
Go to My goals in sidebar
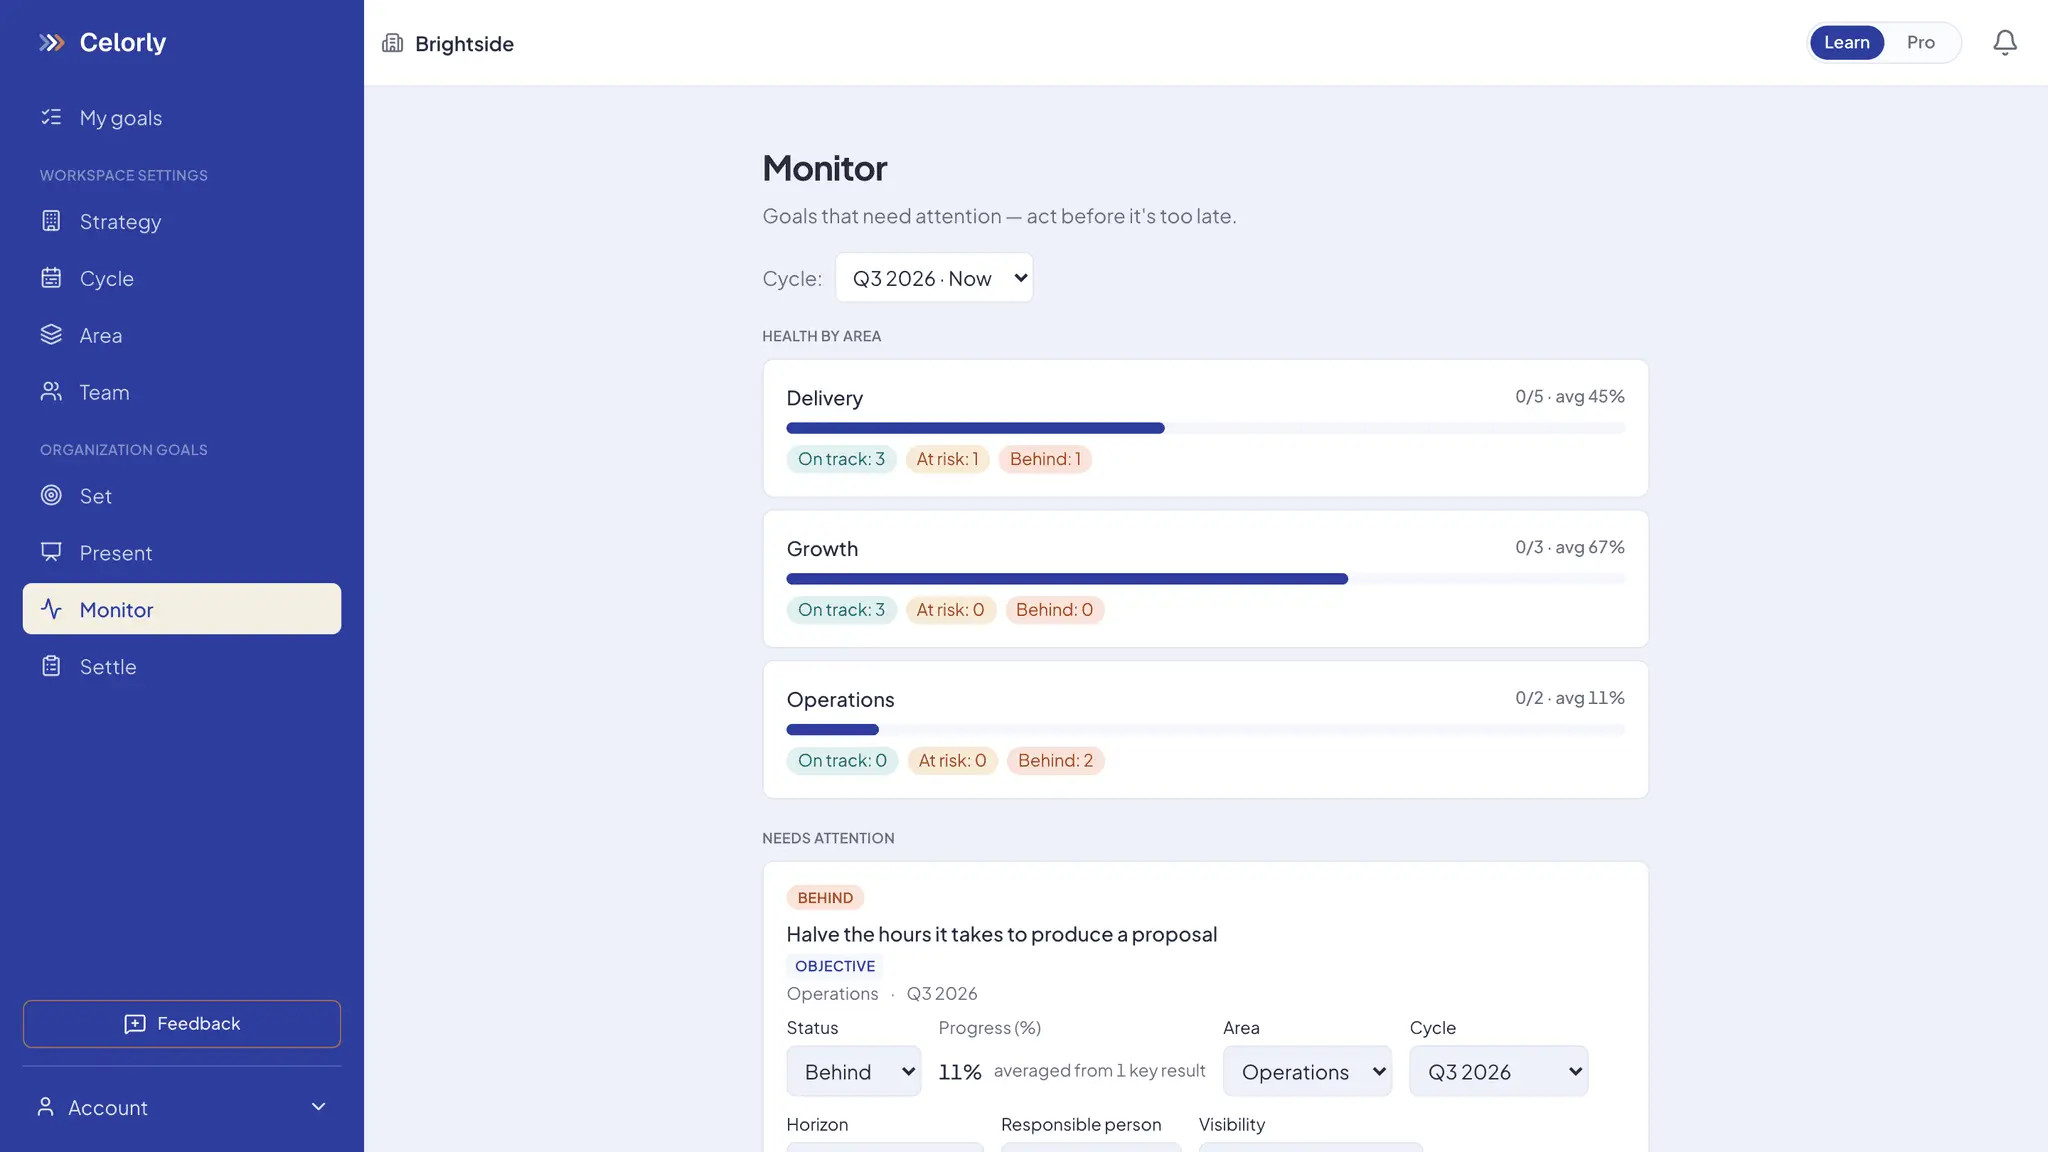(182, 118)
